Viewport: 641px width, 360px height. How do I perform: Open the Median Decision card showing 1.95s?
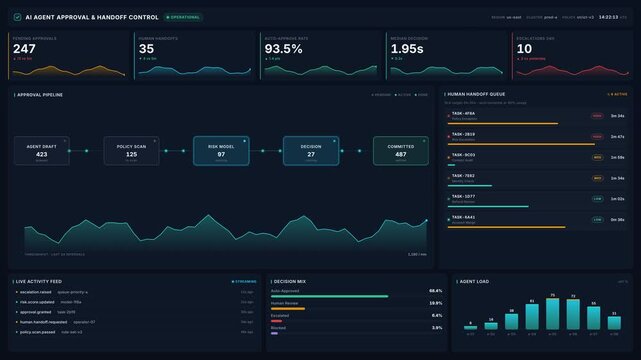(446, 56)
